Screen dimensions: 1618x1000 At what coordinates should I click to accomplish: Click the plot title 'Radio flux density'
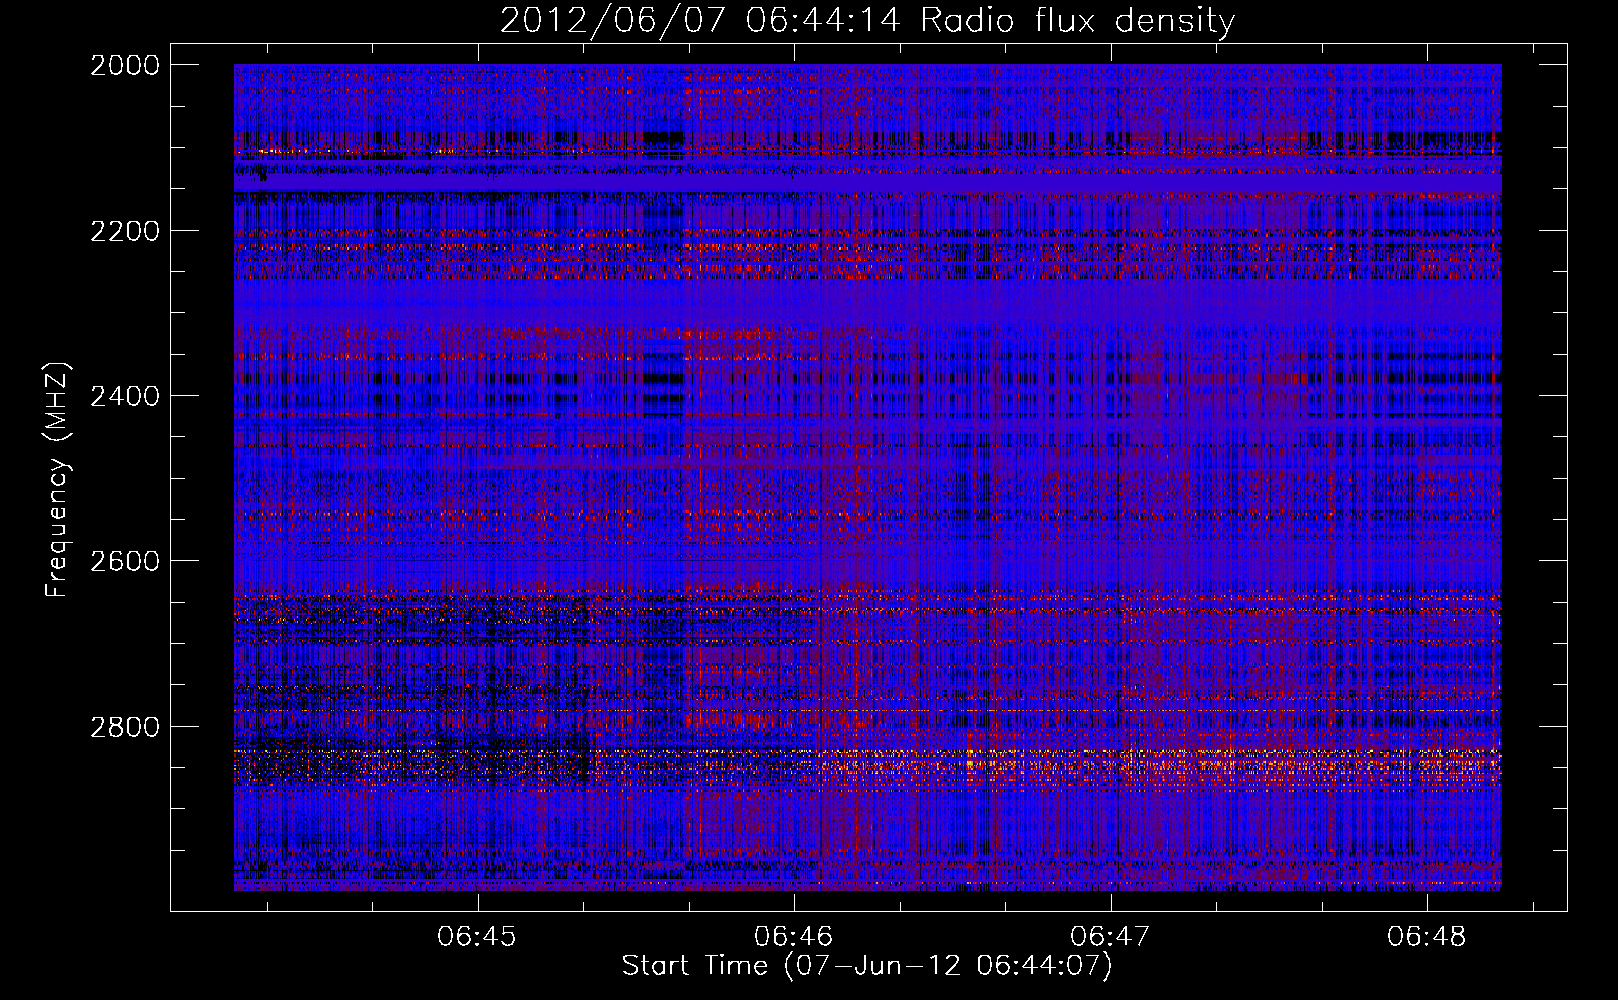pyautogui.click(x=1078, y=20)
